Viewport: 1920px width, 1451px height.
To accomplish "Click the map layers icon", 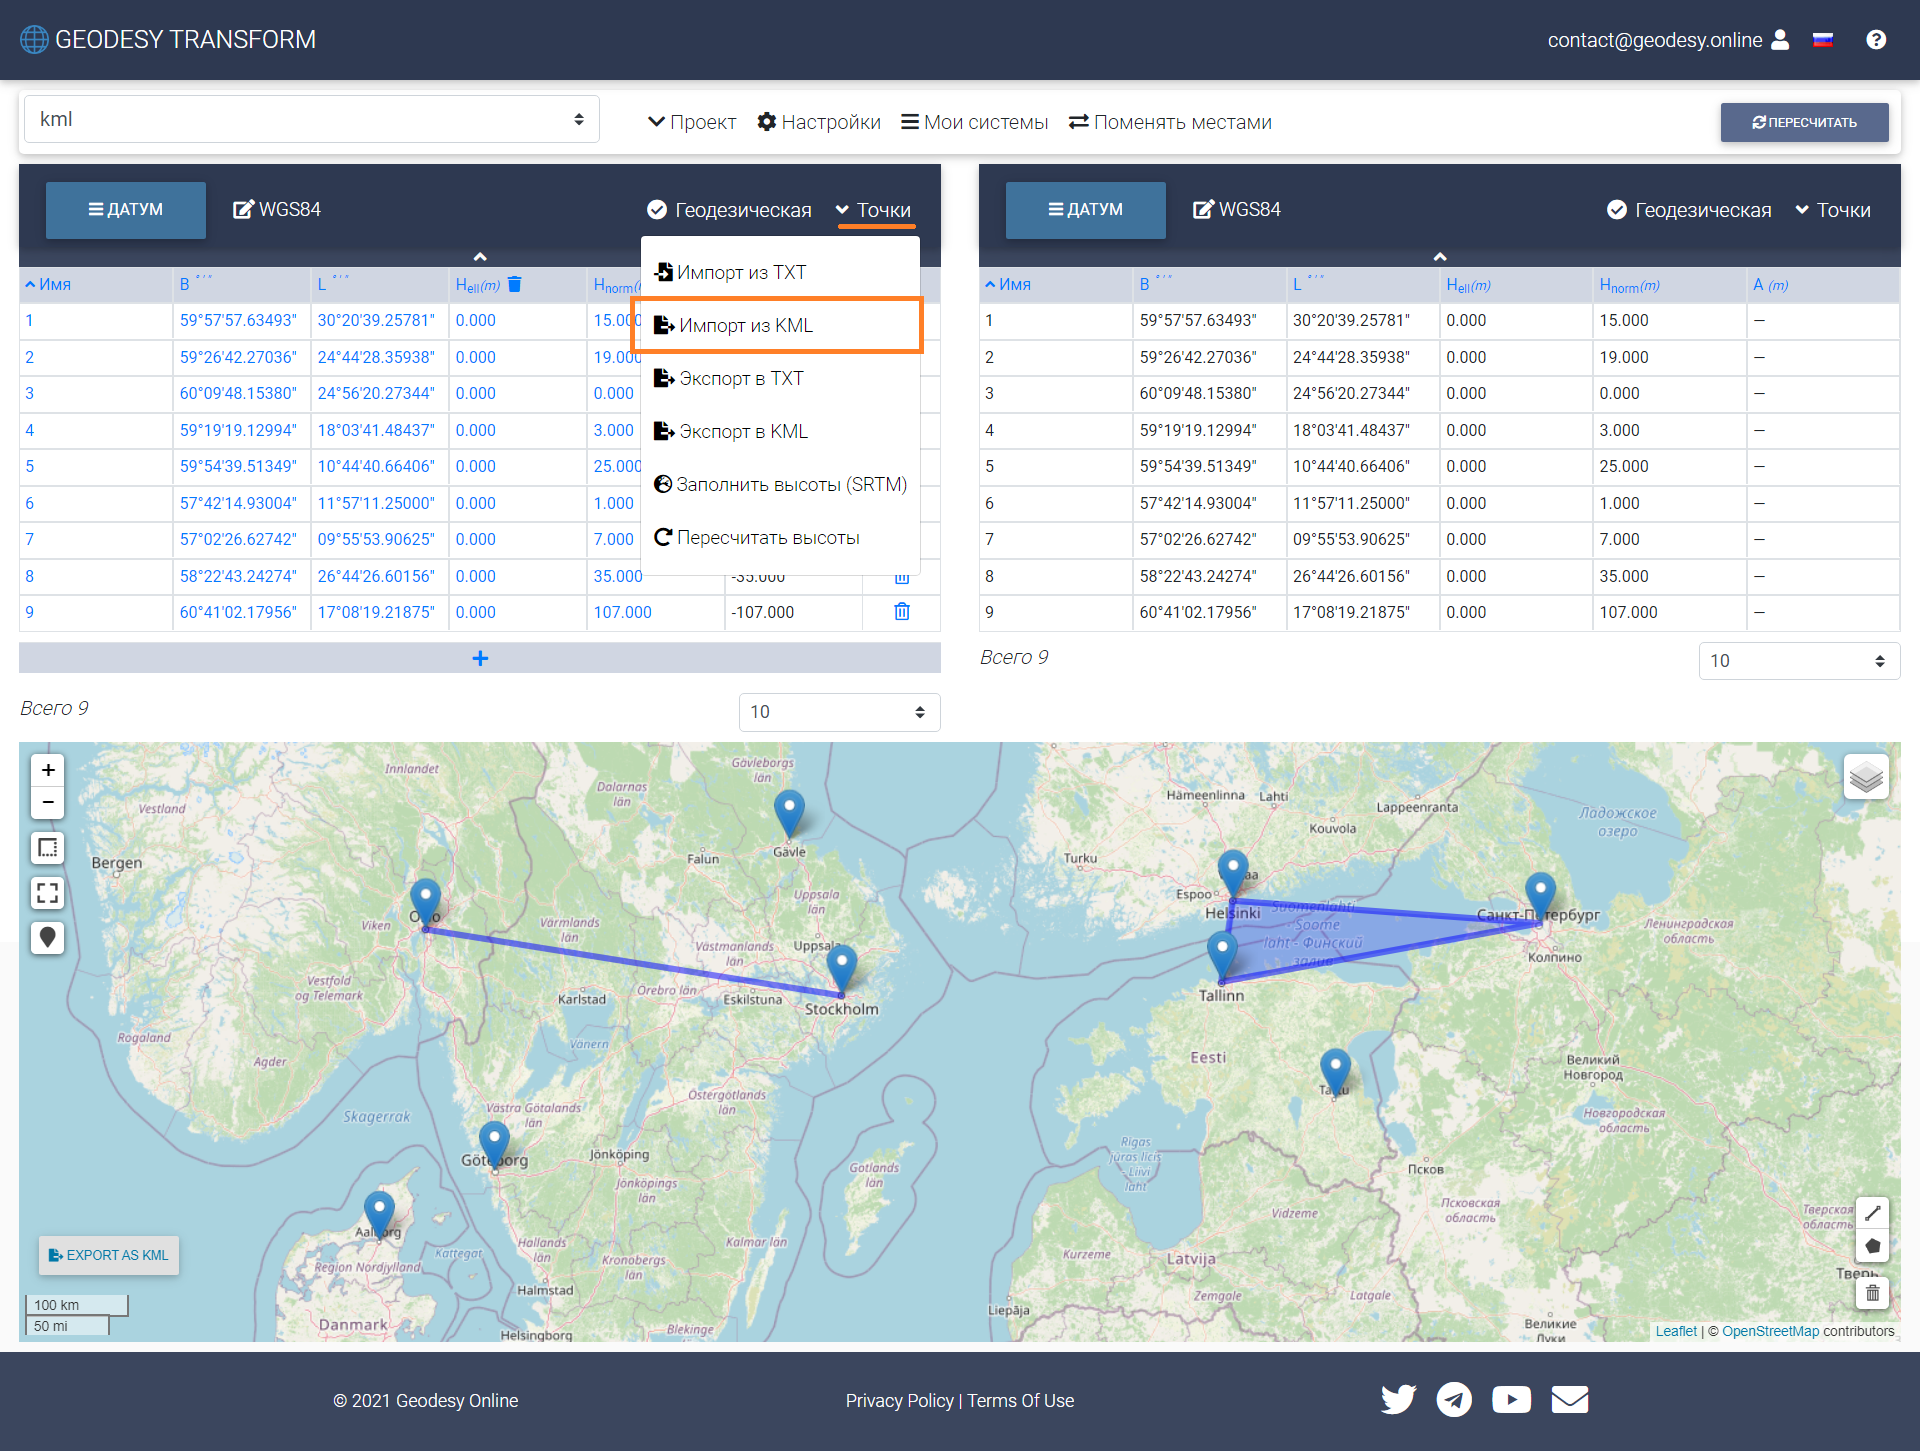I will (1866, 777).
